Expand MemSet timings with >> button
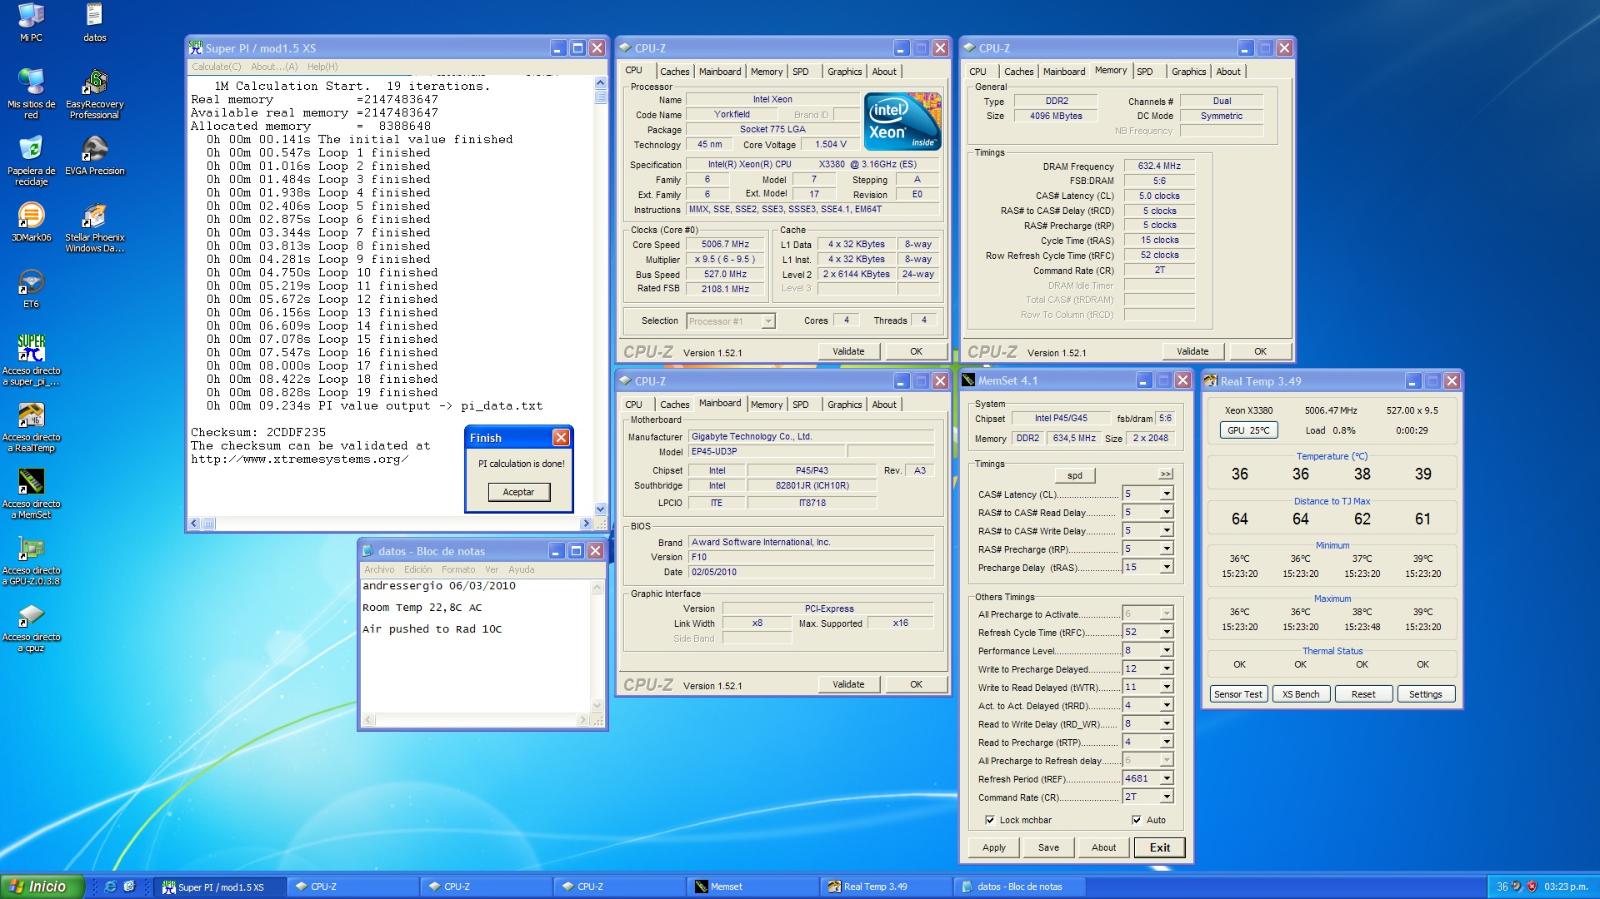Viewport: 1600px width, 899px height. point(1165,475)
